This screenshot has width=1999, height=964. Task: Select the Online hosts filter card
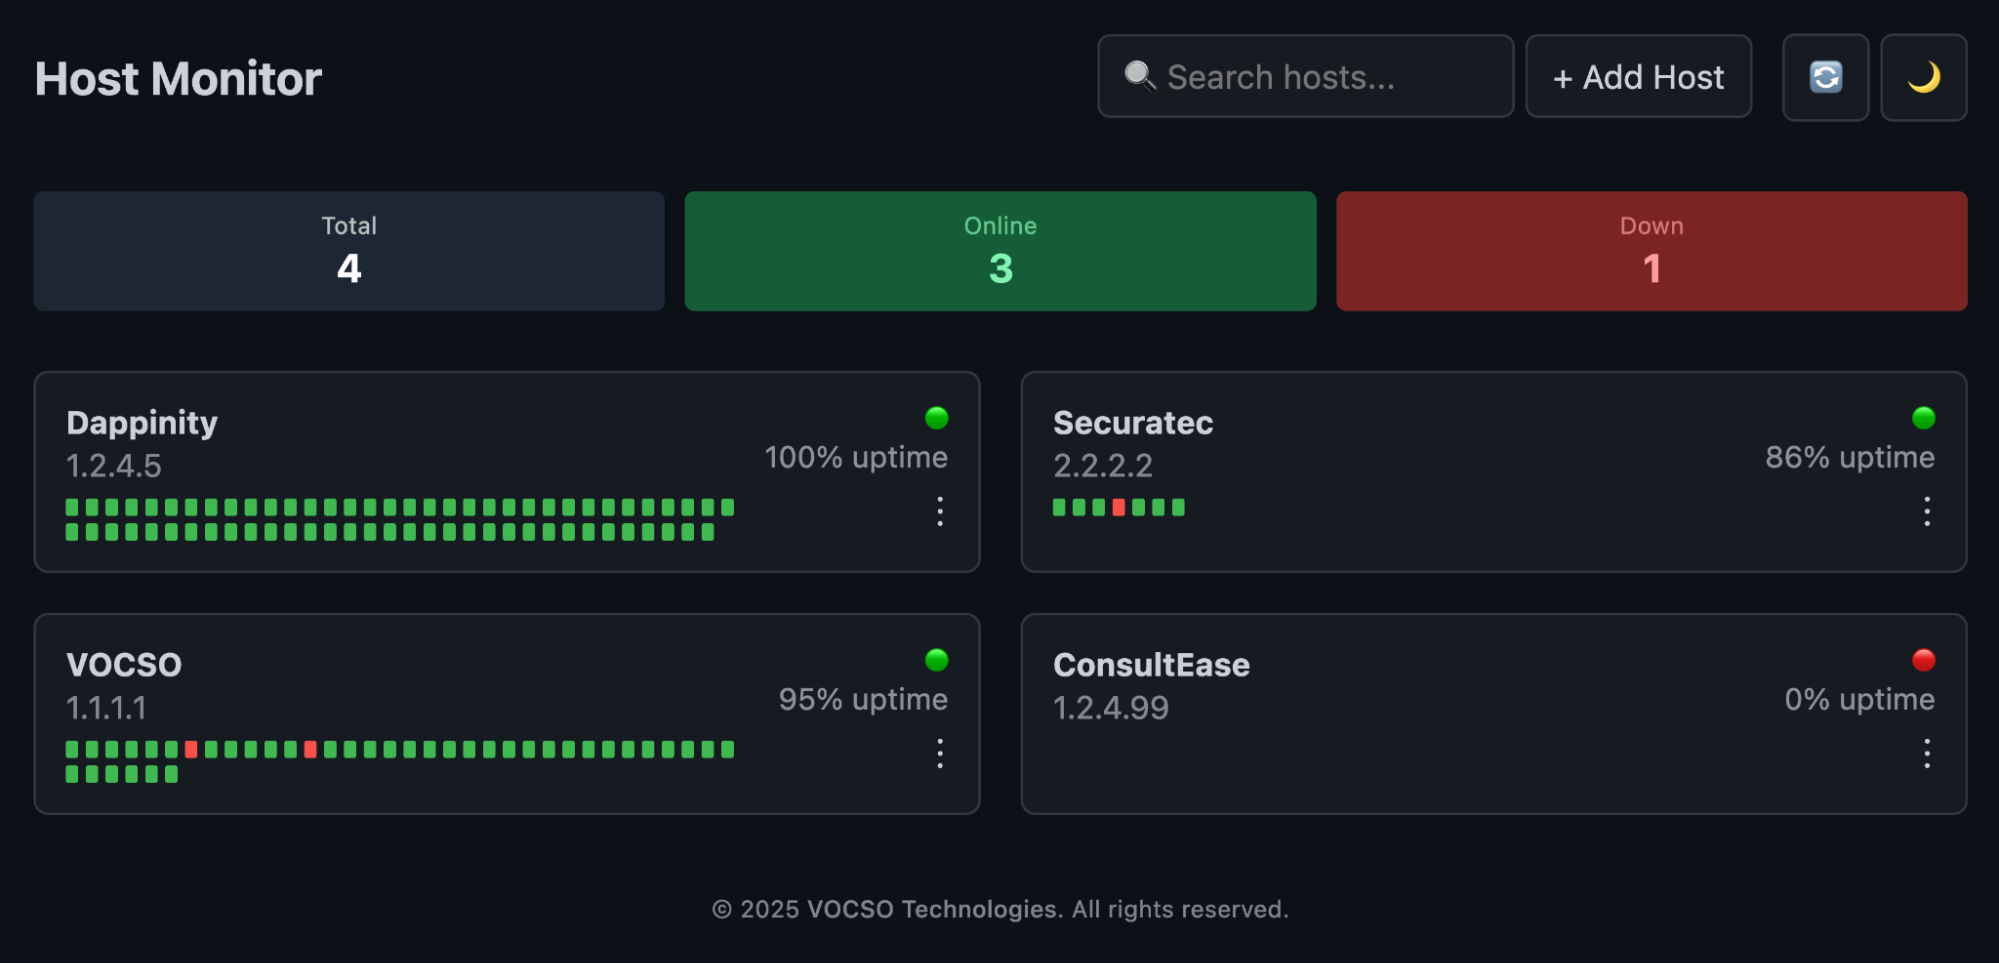click(x=1000, y=251)
